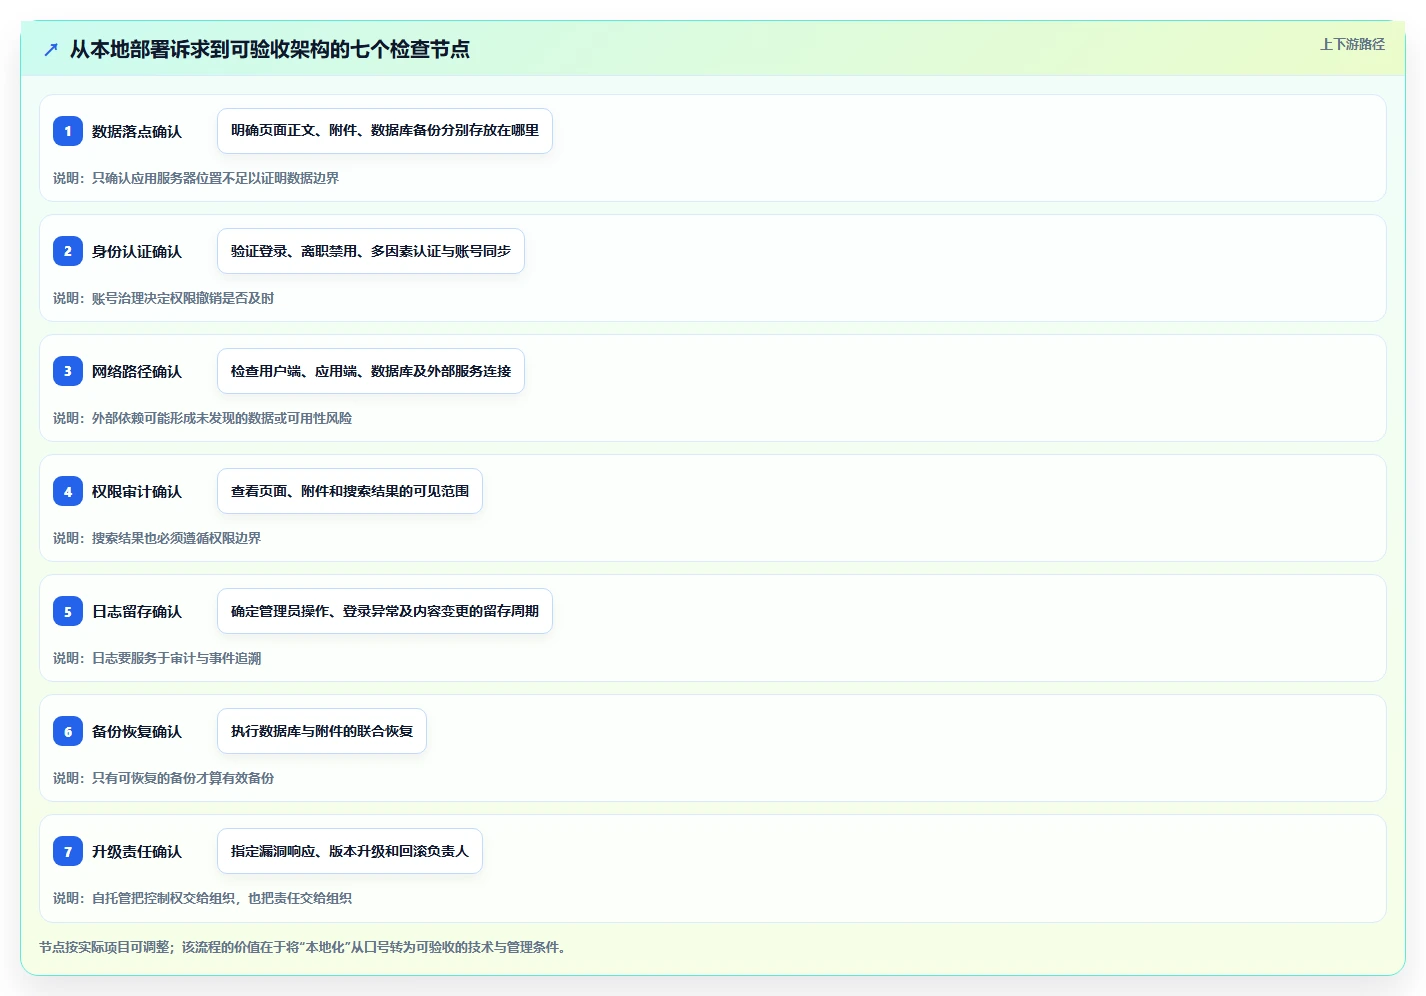
Task: Click the step 5 number badge
Action: point(68,611)
